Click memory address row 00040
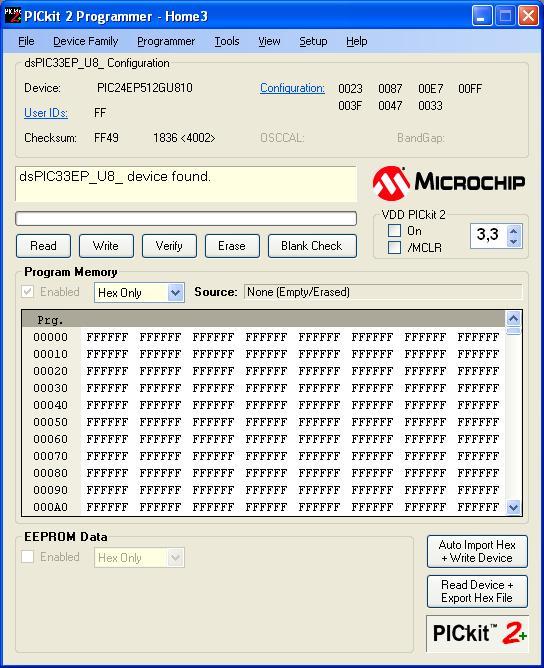Viewport: 544px width, 668px height. coord(51,405)
